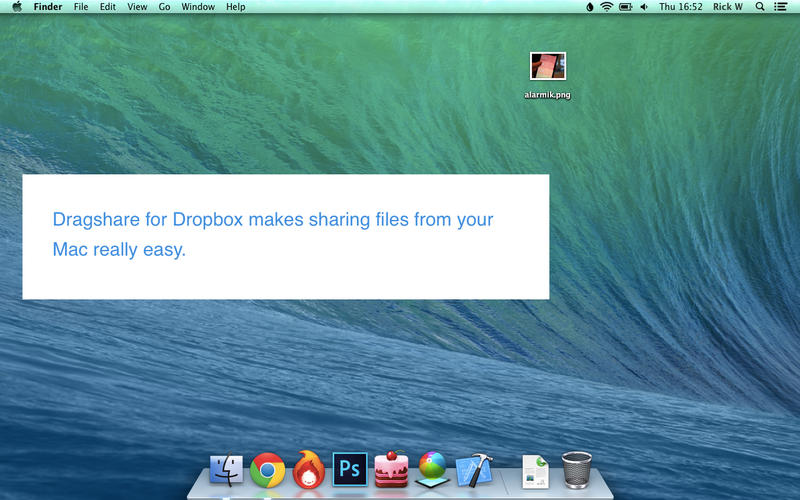This screenshot has width=800, height=500.
Task: Open the battery status menu
Action: [x=625, y=7]
